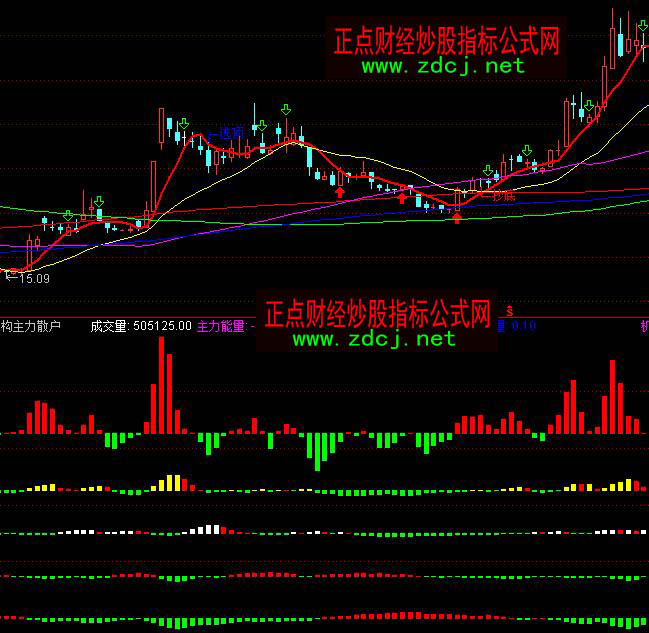Click the deepest green bar in indicator

coord(319,451)
